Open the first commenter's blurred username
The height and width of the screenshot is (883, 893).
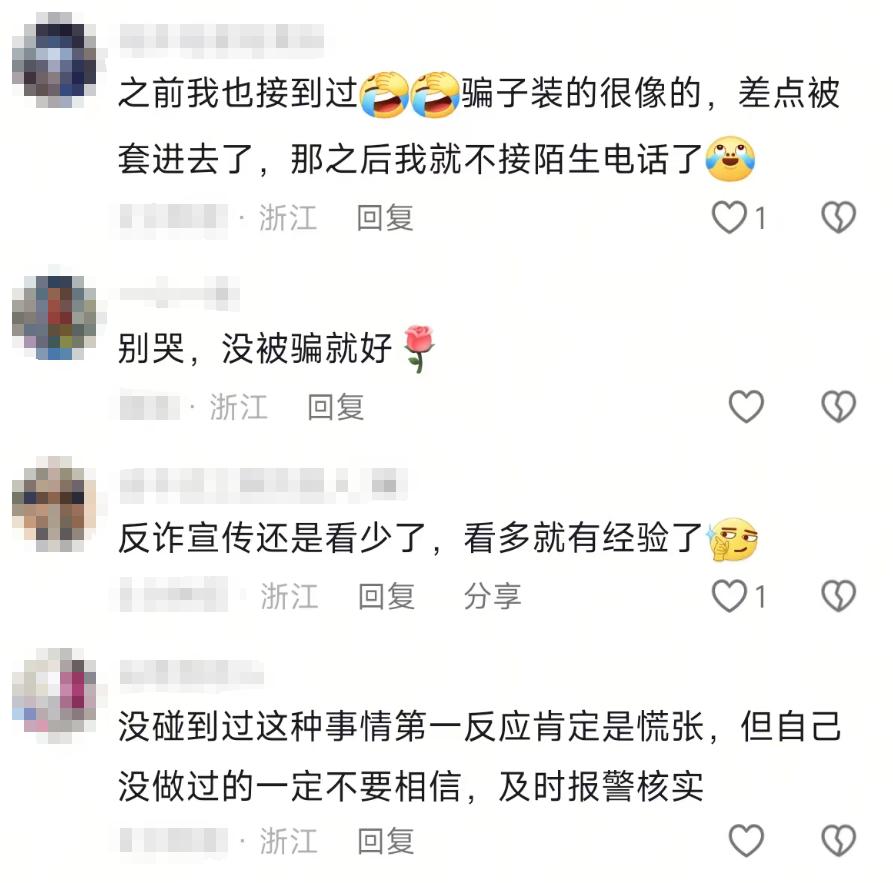click(x=222, y=40)
